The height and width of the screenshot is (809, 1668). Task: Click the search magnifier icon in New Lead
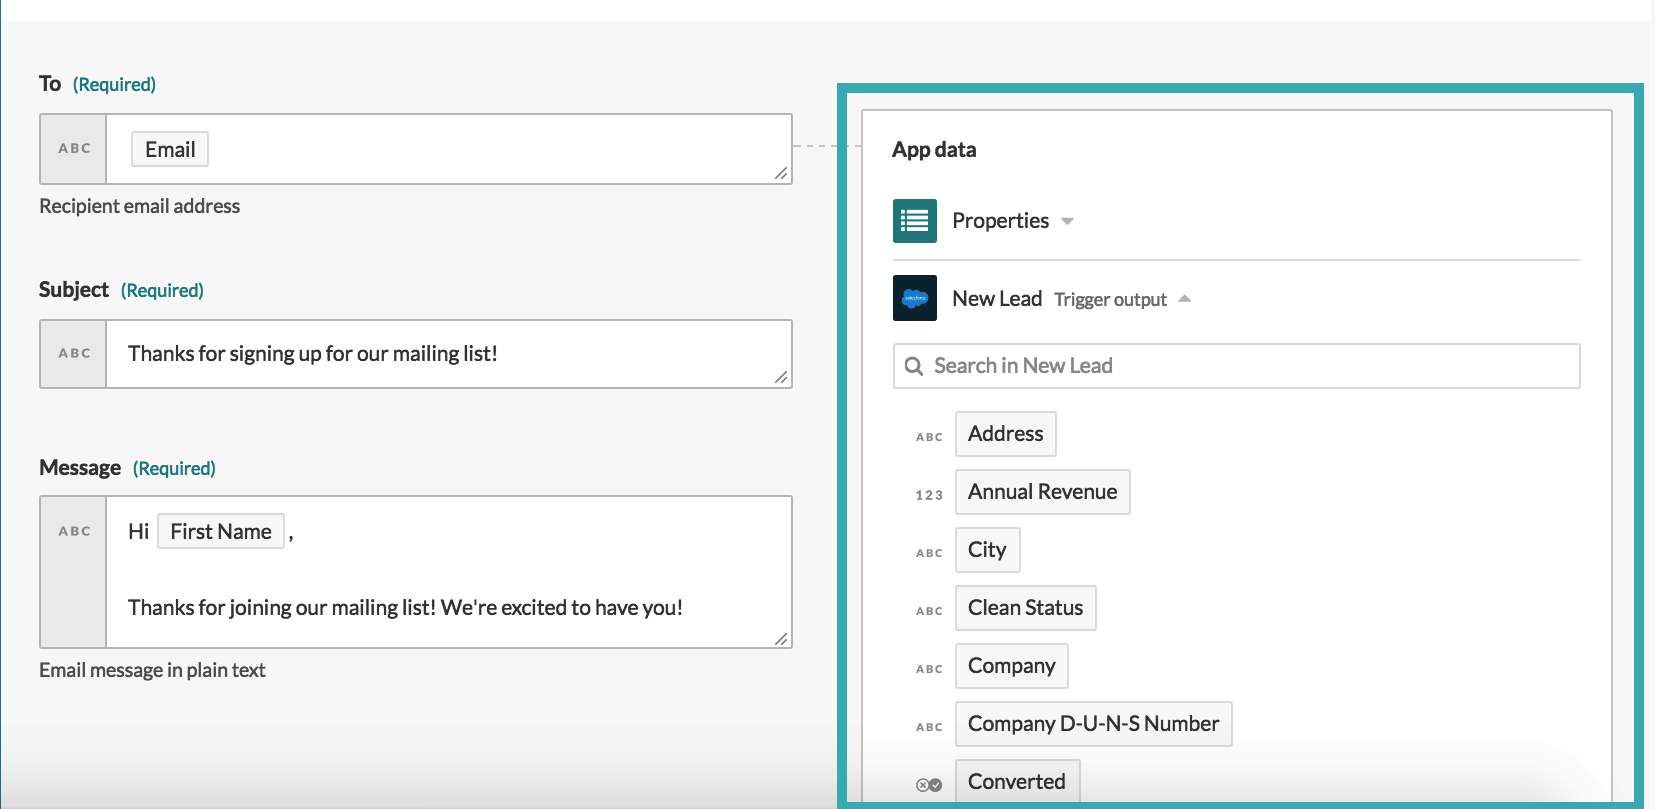(913, 366)
